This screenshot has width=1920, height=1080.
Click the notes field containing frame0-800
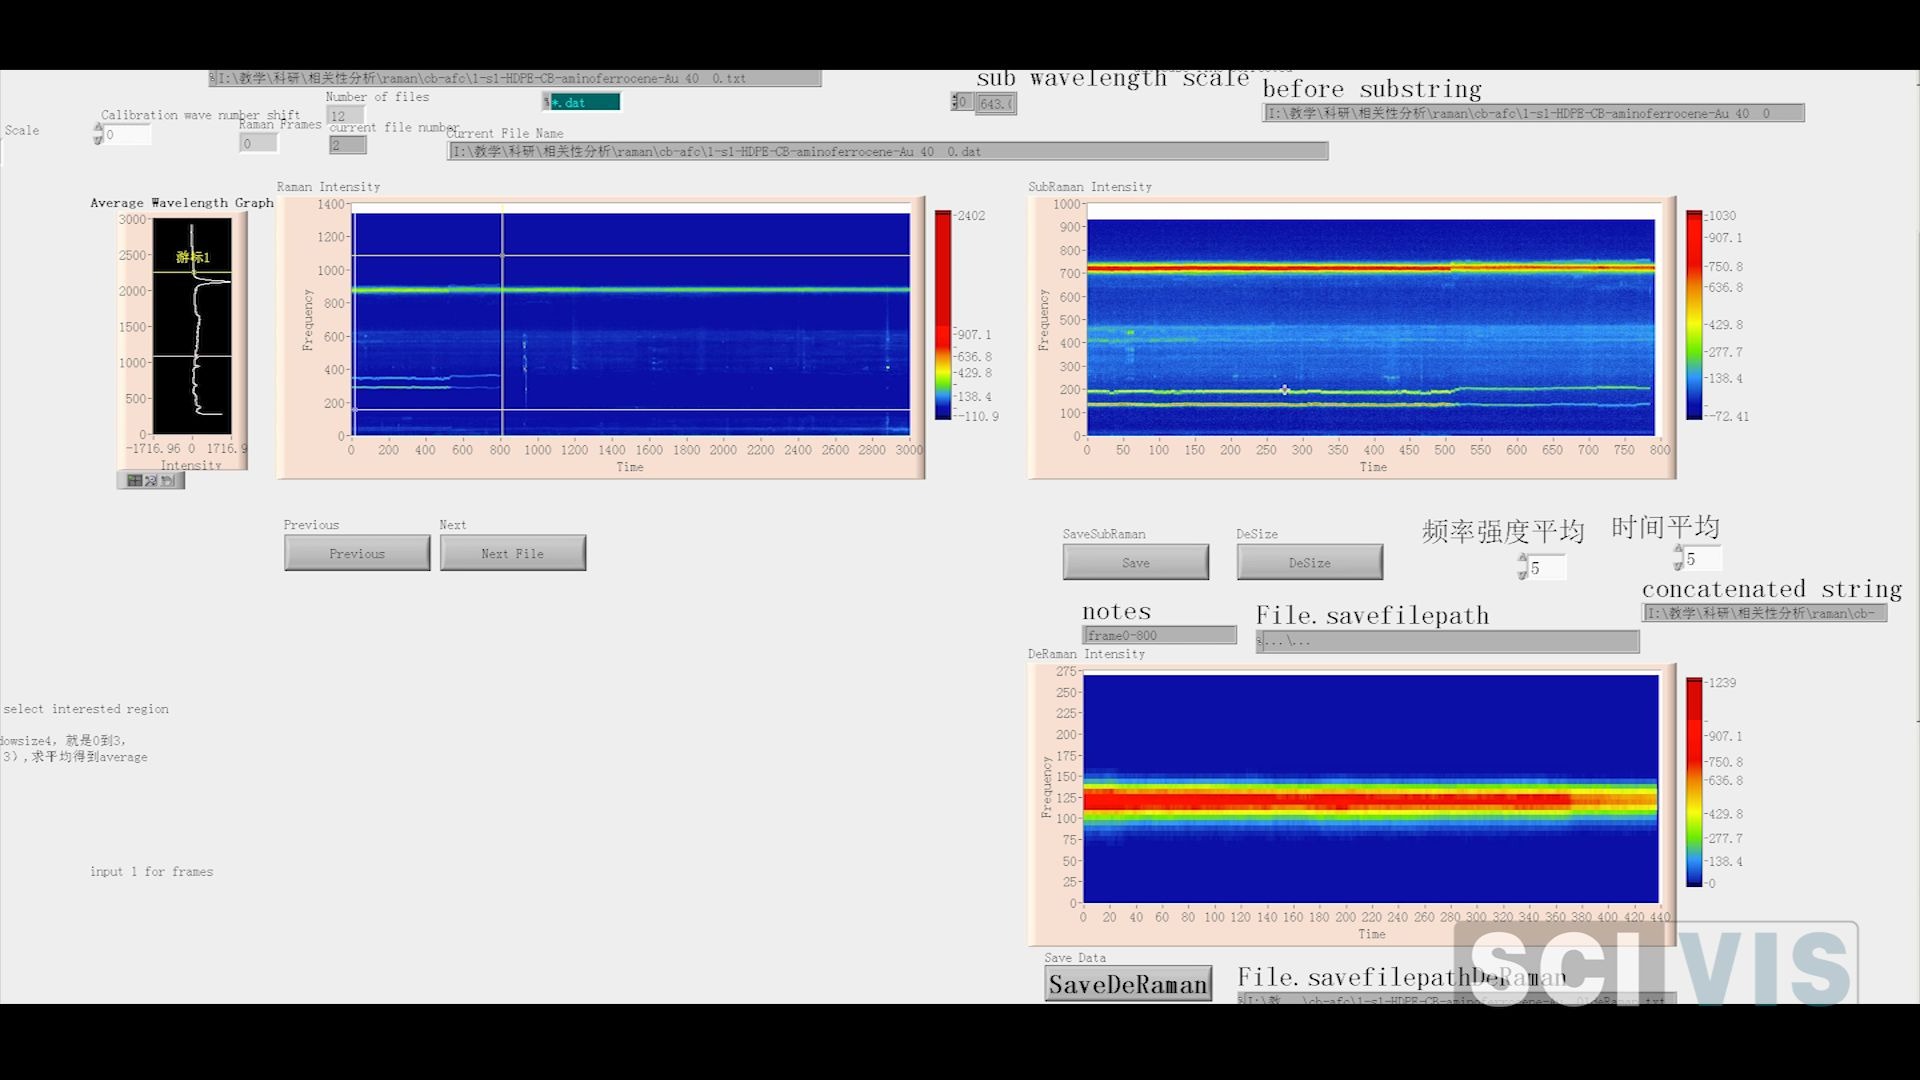coord(1159,635)
